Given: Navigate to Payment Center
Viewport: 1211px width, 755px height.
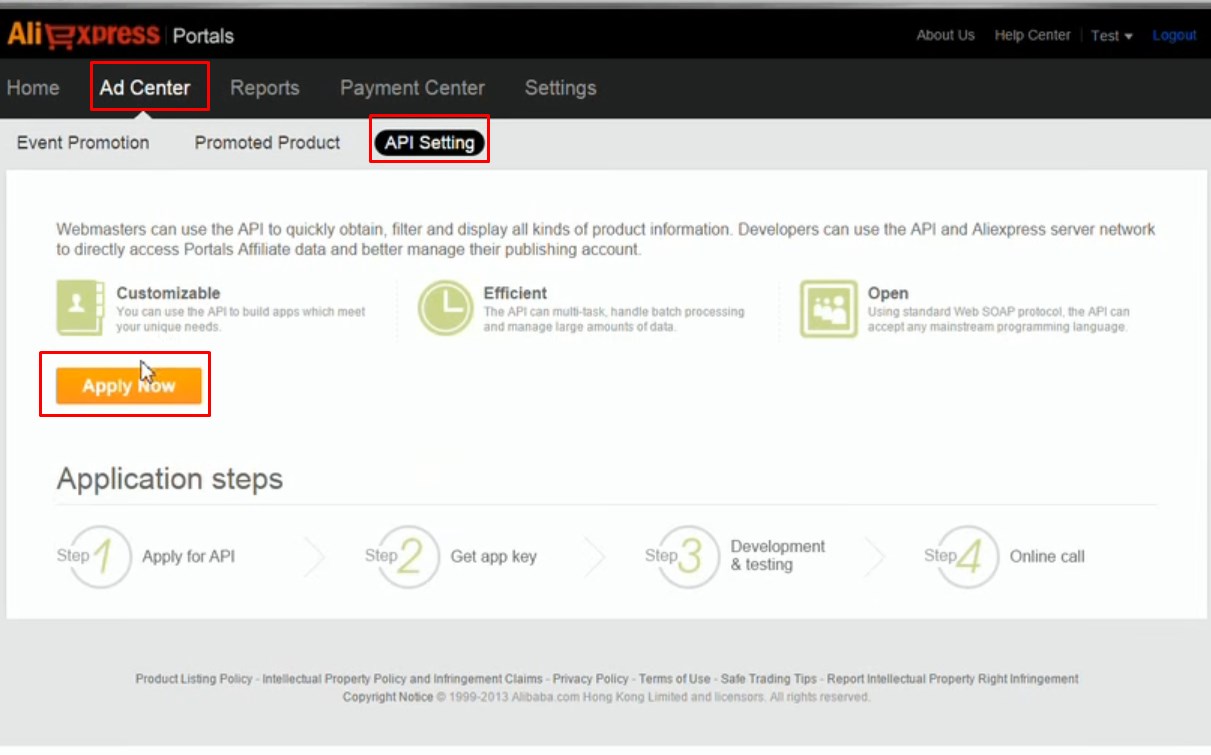Looking at the screenshot, I should coord(412,88).
